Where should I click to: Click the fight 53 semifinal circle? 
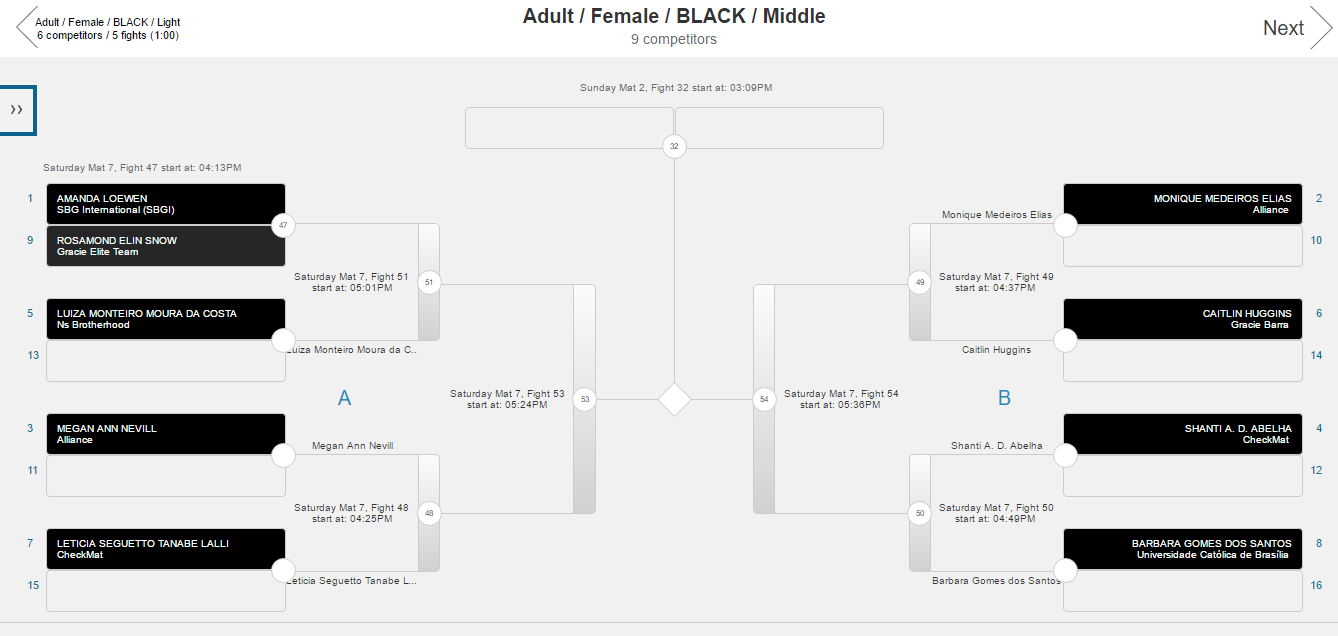point(585,399)
